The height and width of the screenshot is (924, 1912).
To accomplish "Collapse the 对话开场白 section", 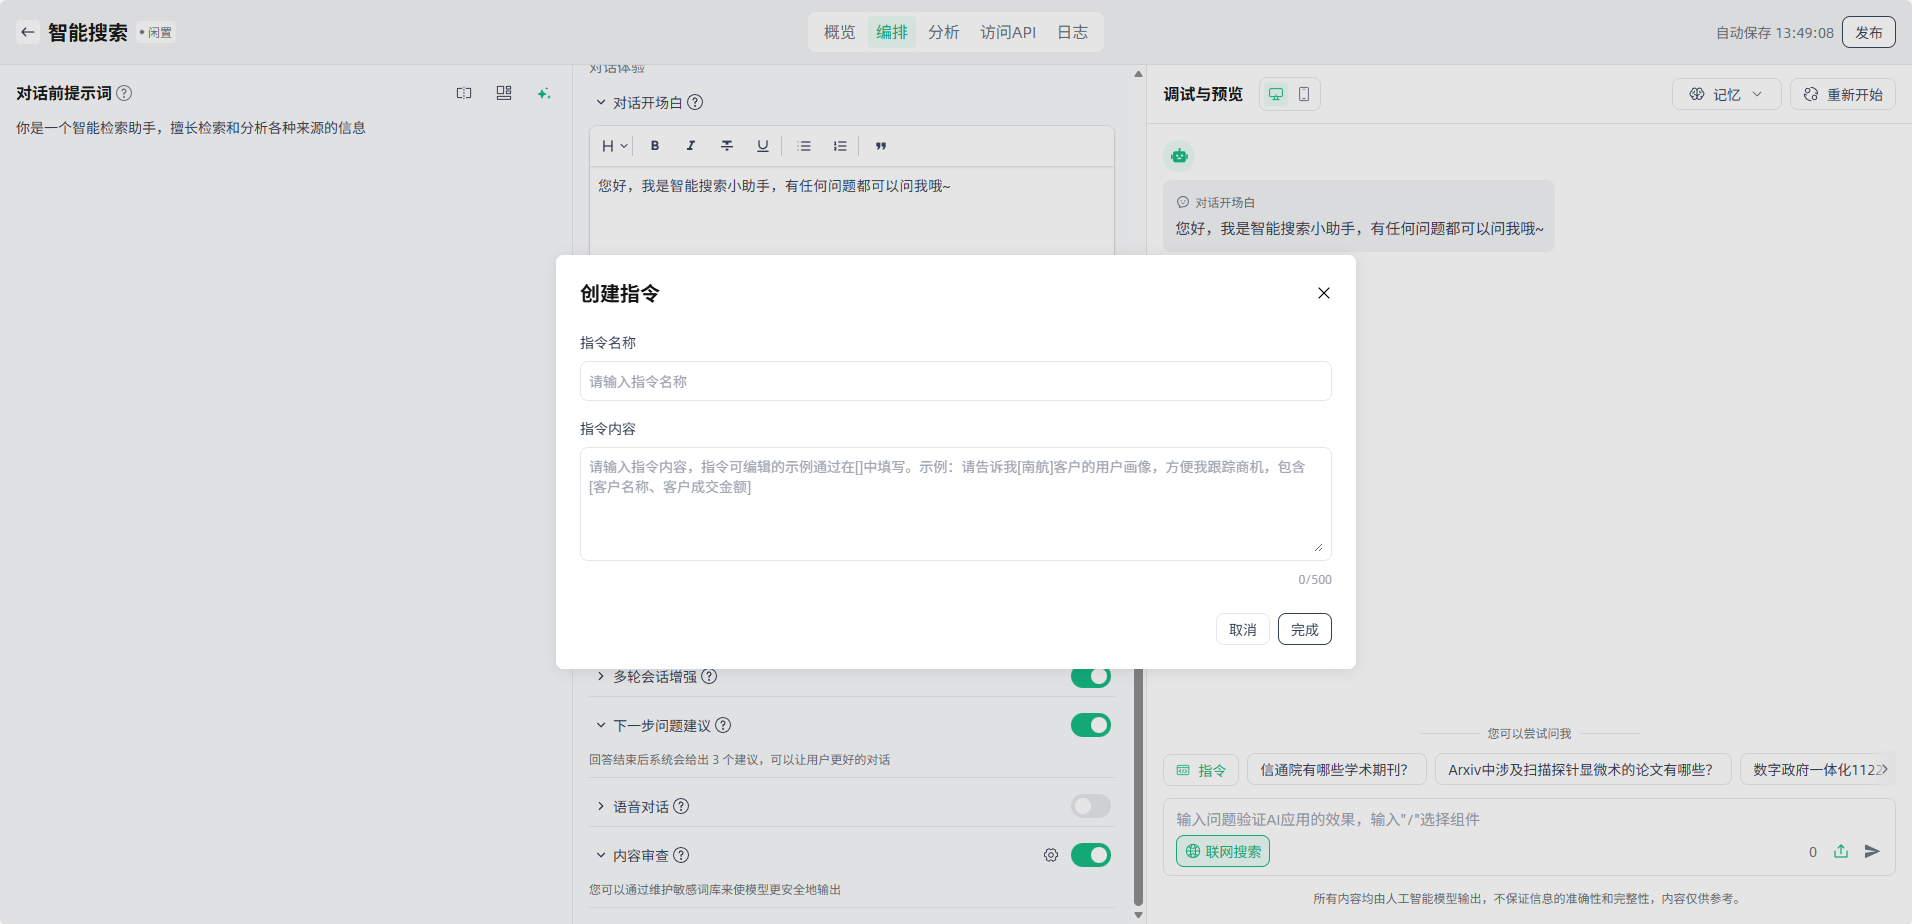I will [x=601, y=102].
